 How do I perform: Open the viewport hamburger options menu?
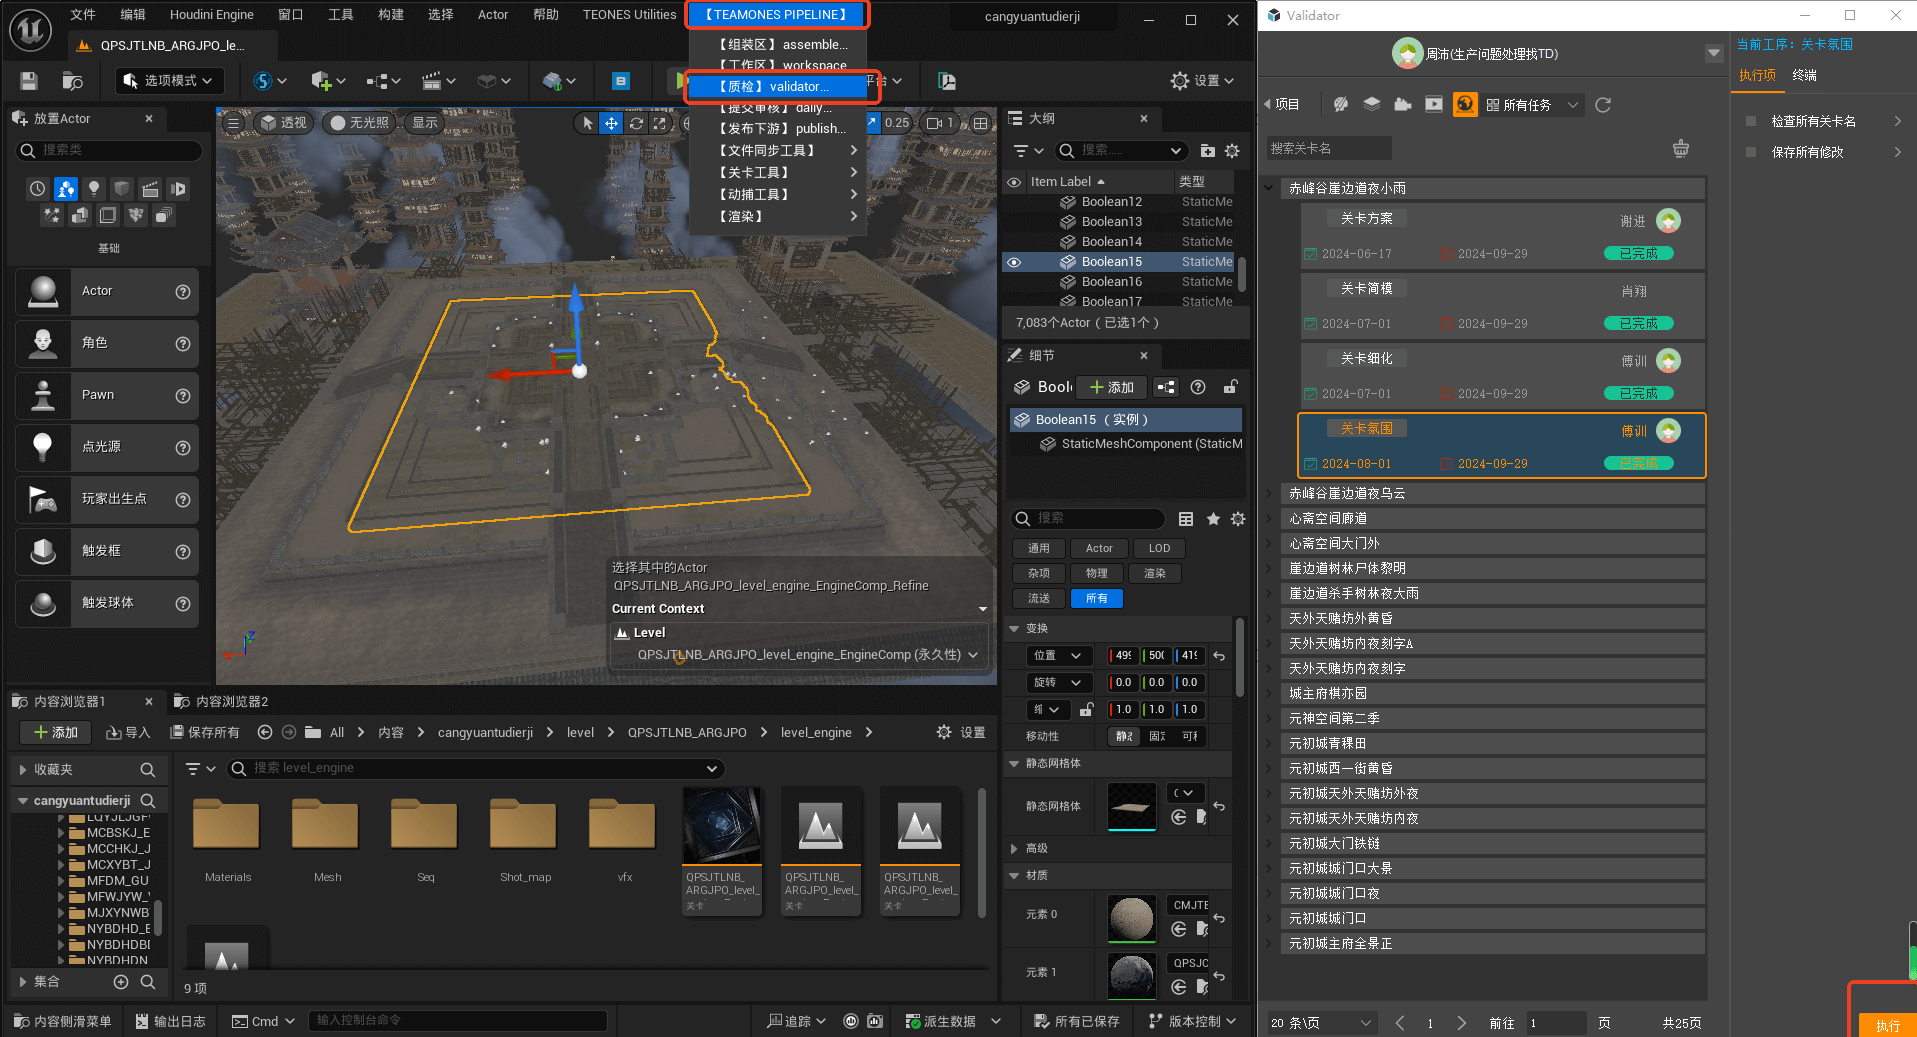pyautogui.click(x=233, y=123)
